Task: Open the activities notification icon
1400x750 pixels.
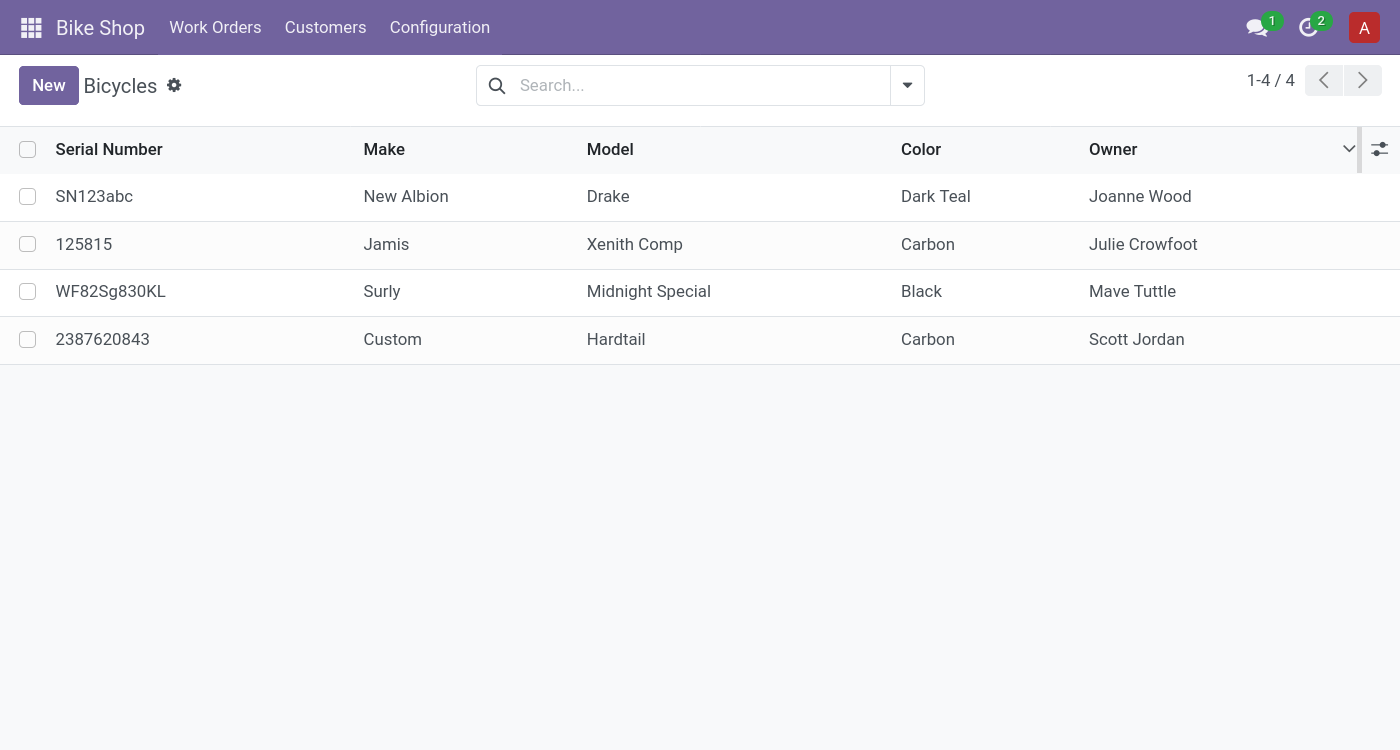Action: (1309, 27)
